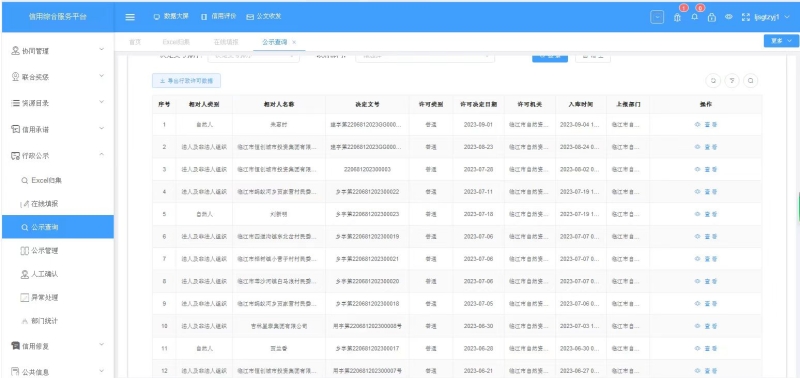Expand 协同管理 in the sidebar

coord(58,51)
